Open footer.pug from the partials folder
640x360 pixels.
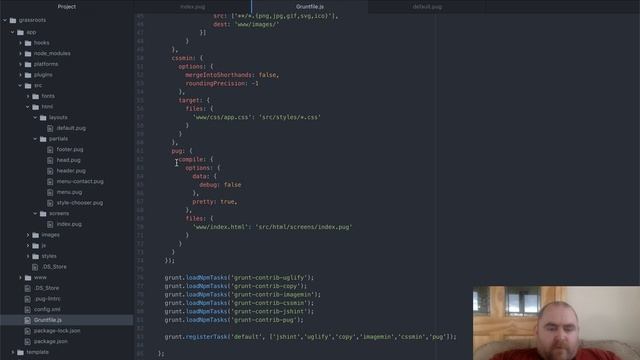(70, 149)
